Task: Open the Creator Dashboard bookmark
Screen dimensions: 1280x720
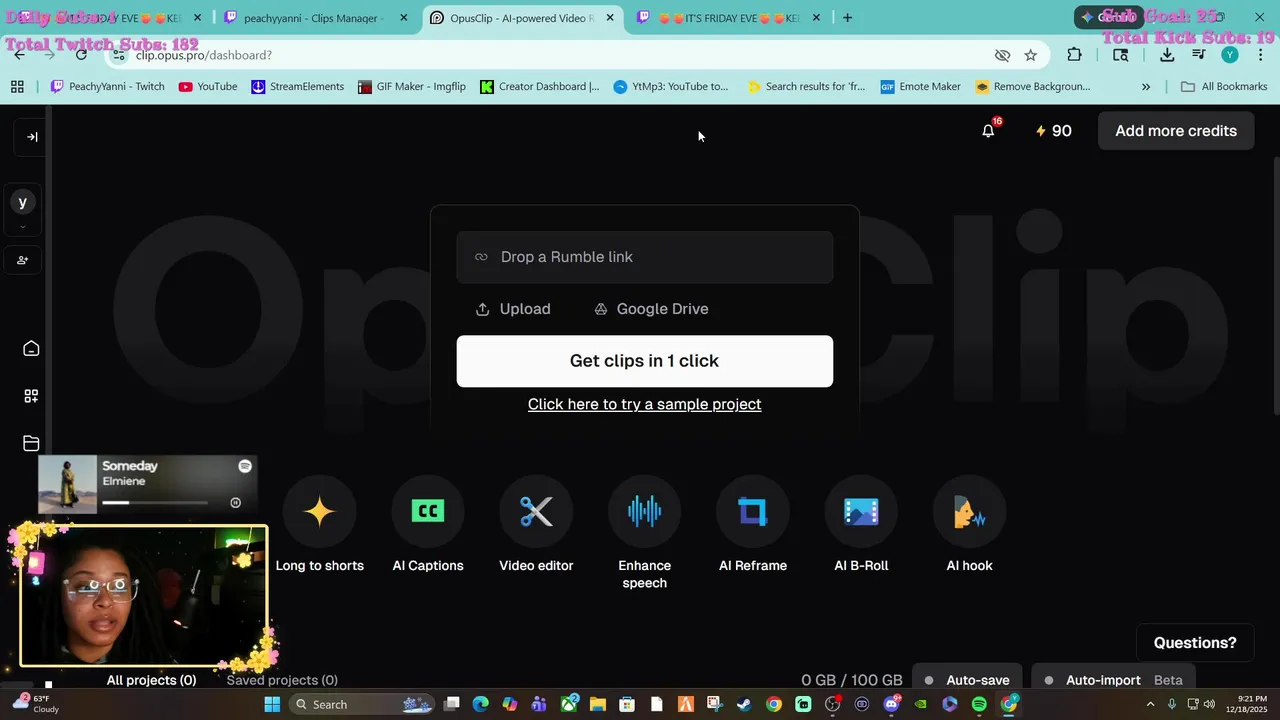Action: (x=540, y=87)
